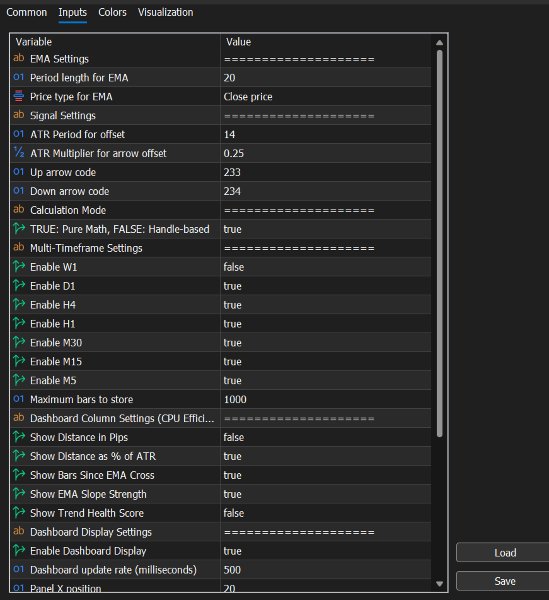Click the string icon beside Signal Settings
Viewport: 549px width, 600px height.
coord(18,115)
